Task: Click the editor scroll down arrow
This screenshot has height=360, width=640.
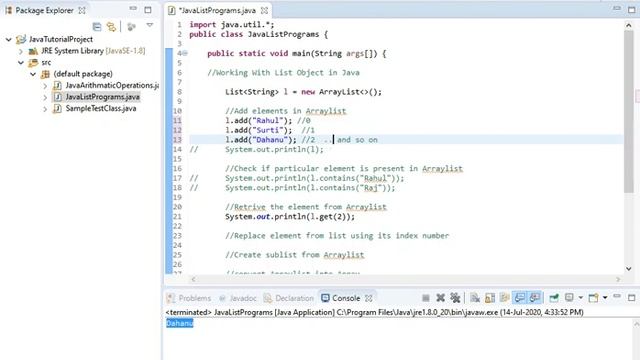Action: (x=629, y=269)
